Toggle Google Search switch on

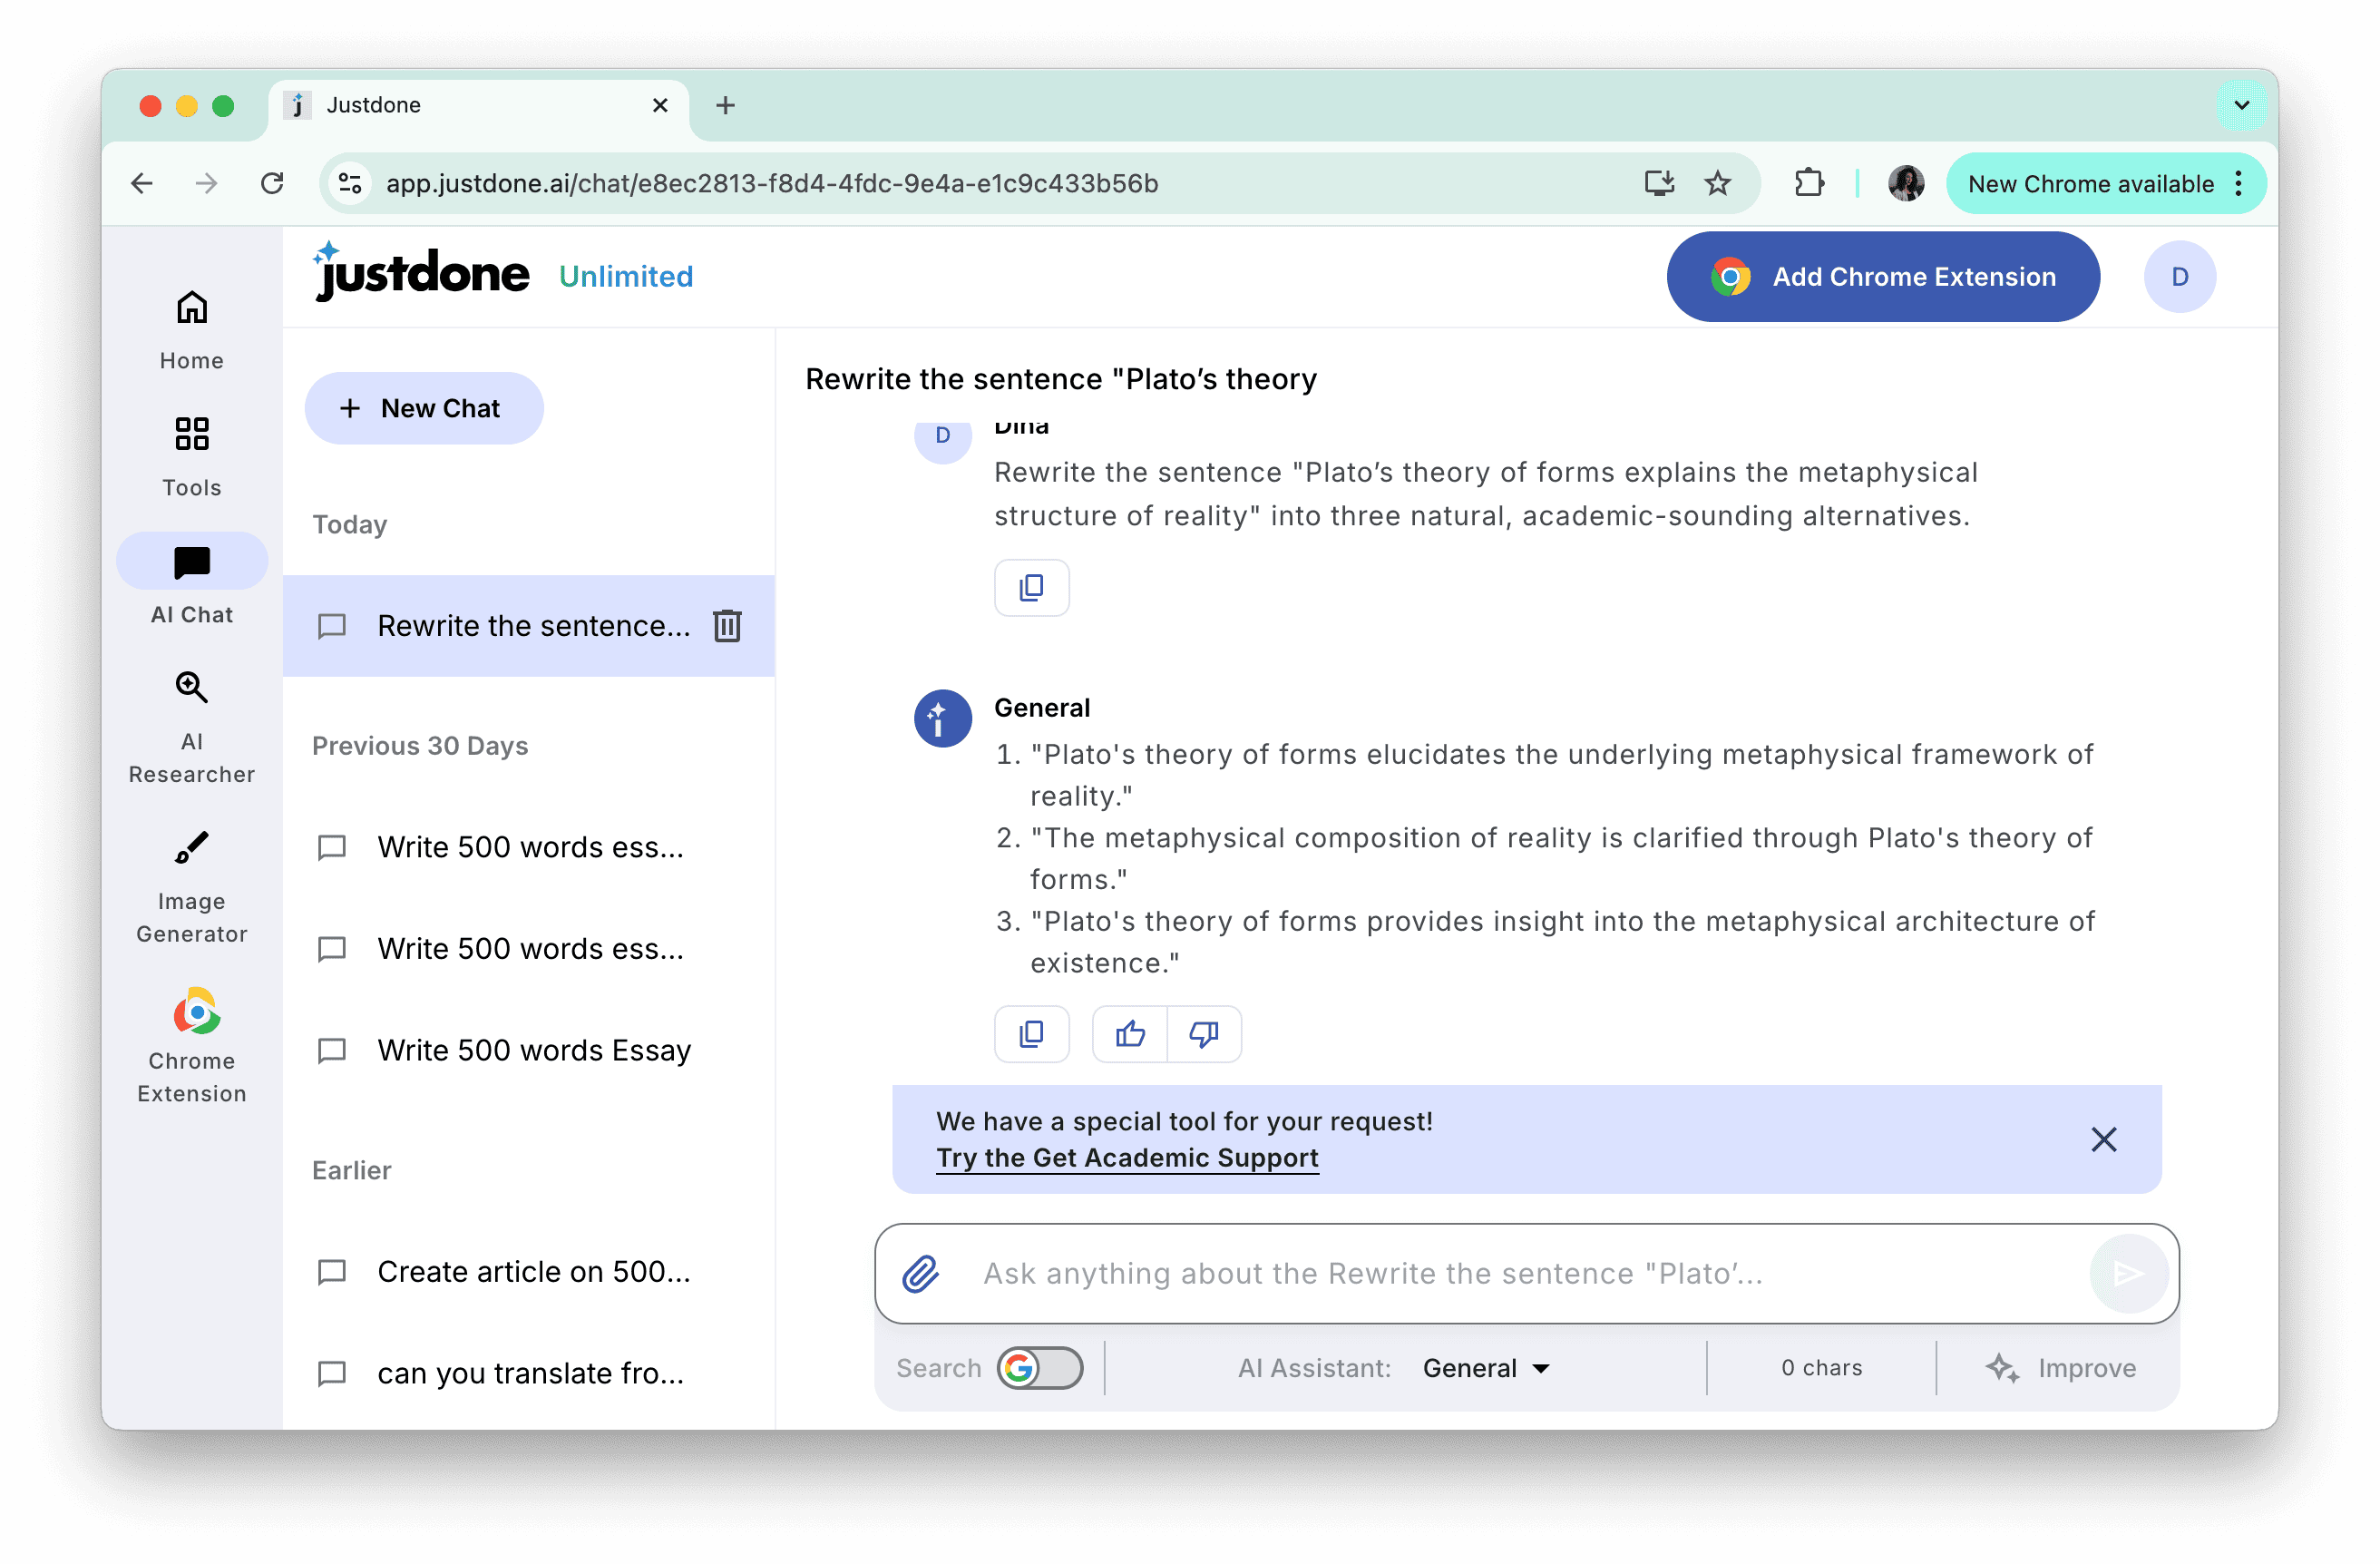1040,1368
